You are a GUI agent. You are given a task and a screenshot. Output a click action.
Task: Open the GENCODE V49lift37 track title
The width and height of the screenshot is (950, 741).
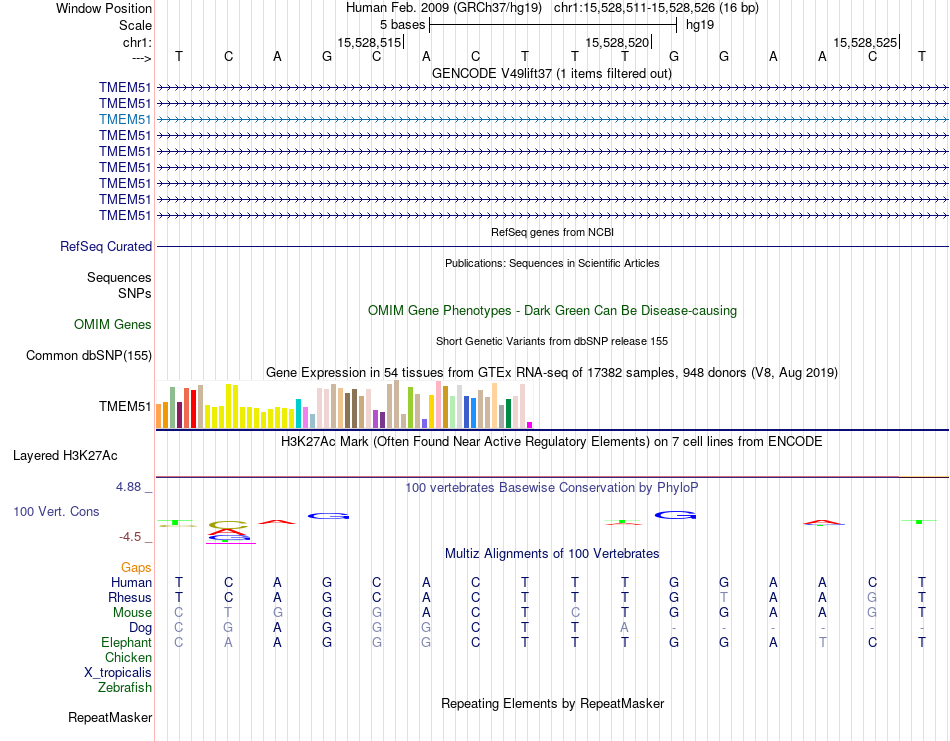[x=551, y=73]
